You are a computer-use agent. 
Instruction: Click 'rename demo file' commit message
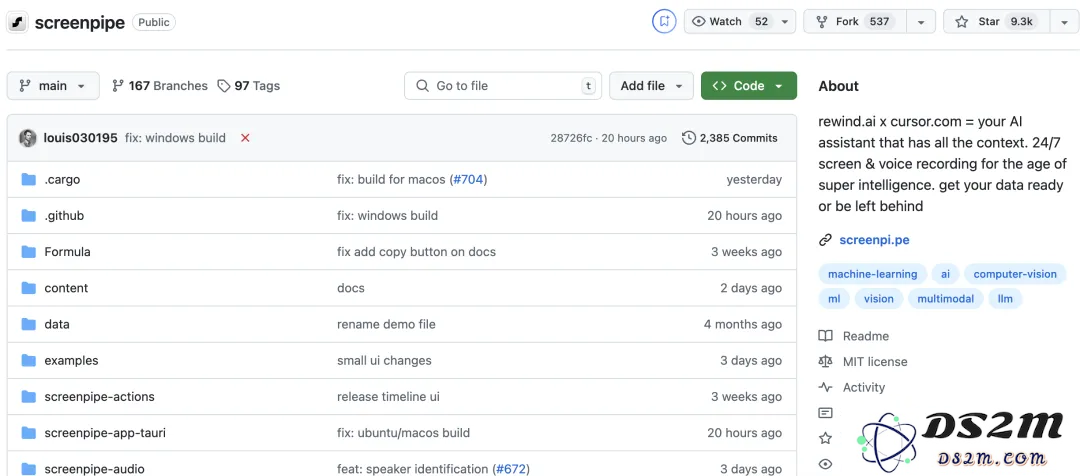pyautogui.click(x=386, y=324)
